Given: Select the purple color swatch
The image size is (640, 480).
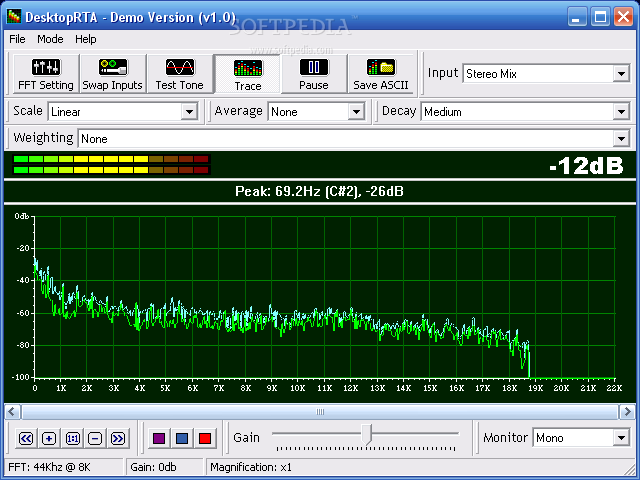Looking at the screenshot, I should (x=159, y=438).
